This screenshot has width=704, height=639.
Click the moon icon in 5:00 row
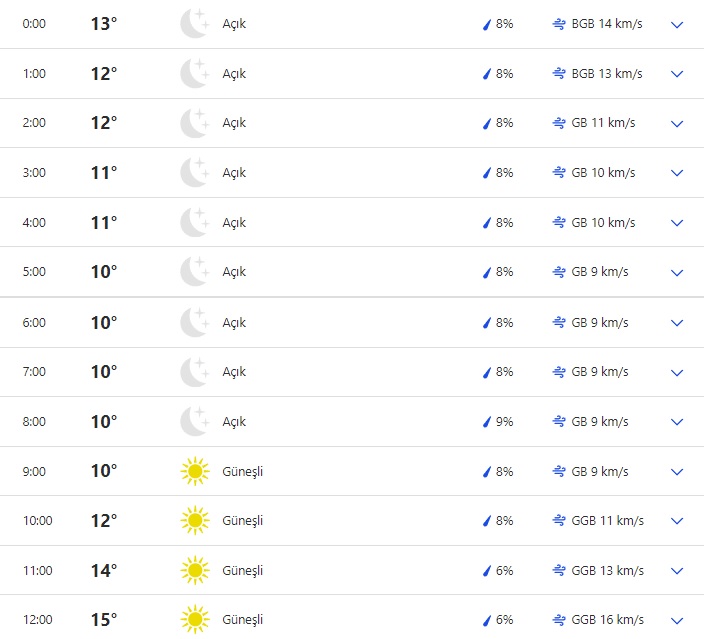pos(194,272)
